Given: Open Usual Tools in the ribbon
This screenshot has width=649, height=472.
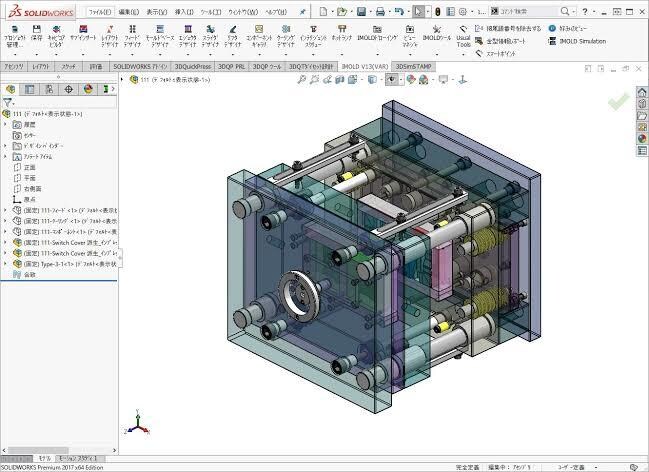Looking at the screenshot, I should point(463,36).
